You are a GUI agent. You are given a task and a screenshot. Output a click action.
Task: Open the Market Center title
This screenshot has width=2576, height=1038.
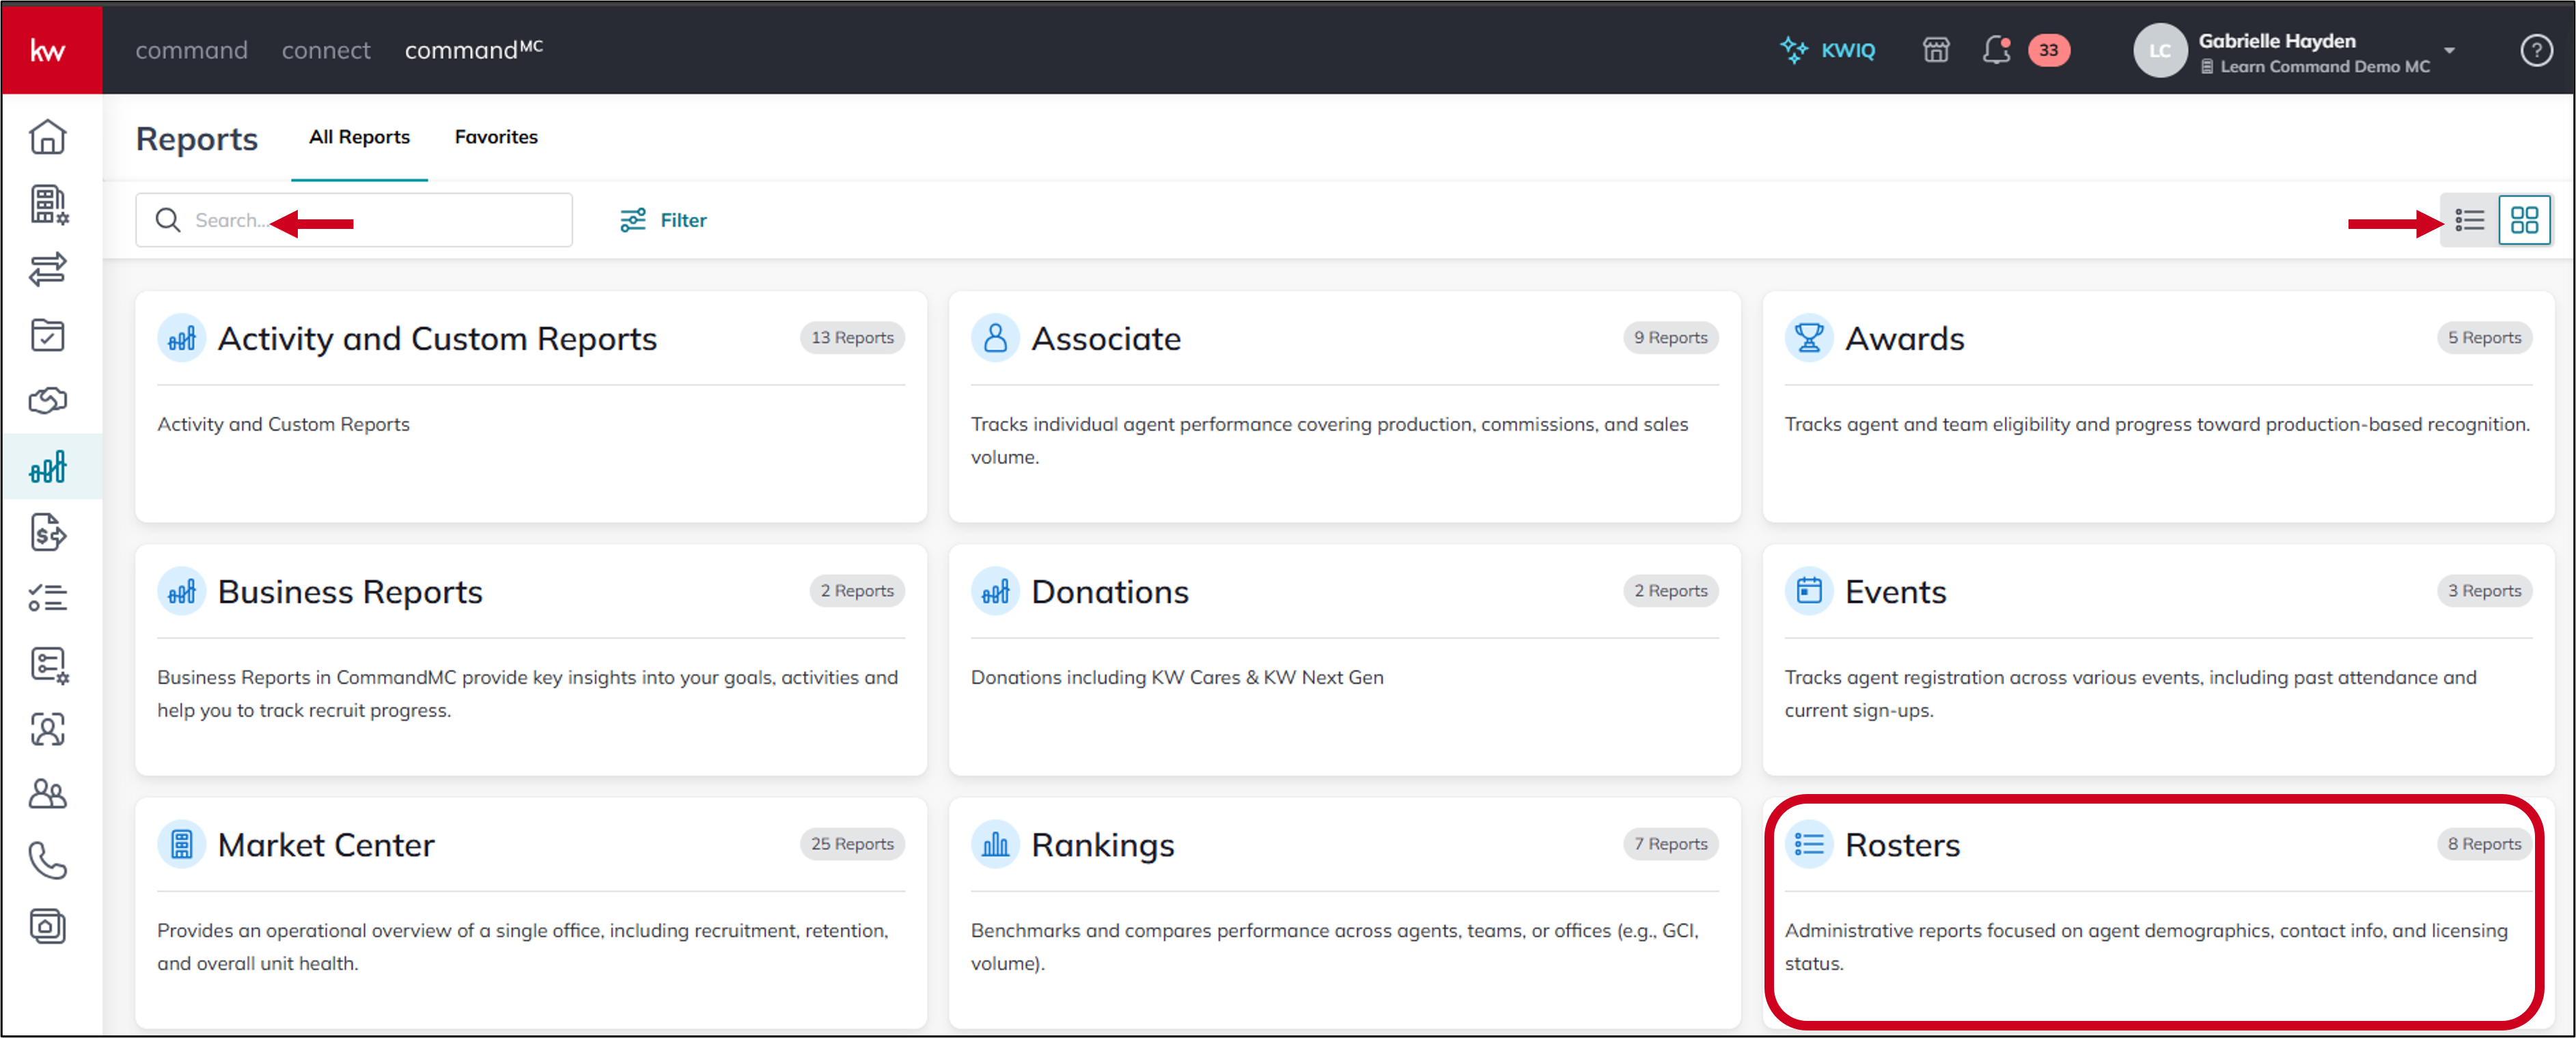326,845
